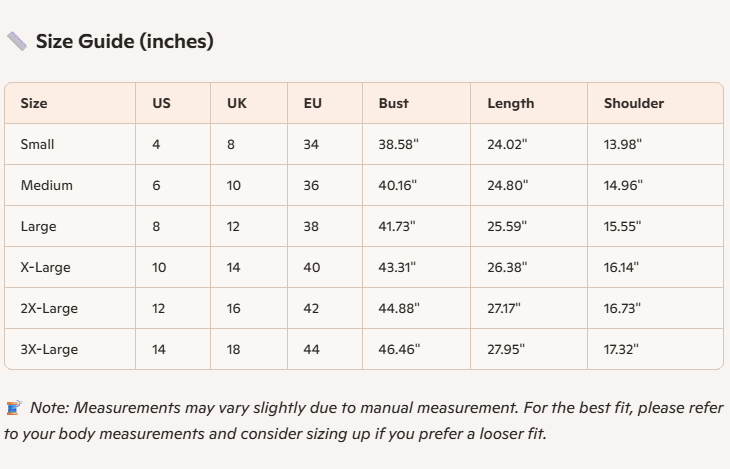Click the ruler icon beside Size Guide
730x469 pixels.
tap(17, 41)
